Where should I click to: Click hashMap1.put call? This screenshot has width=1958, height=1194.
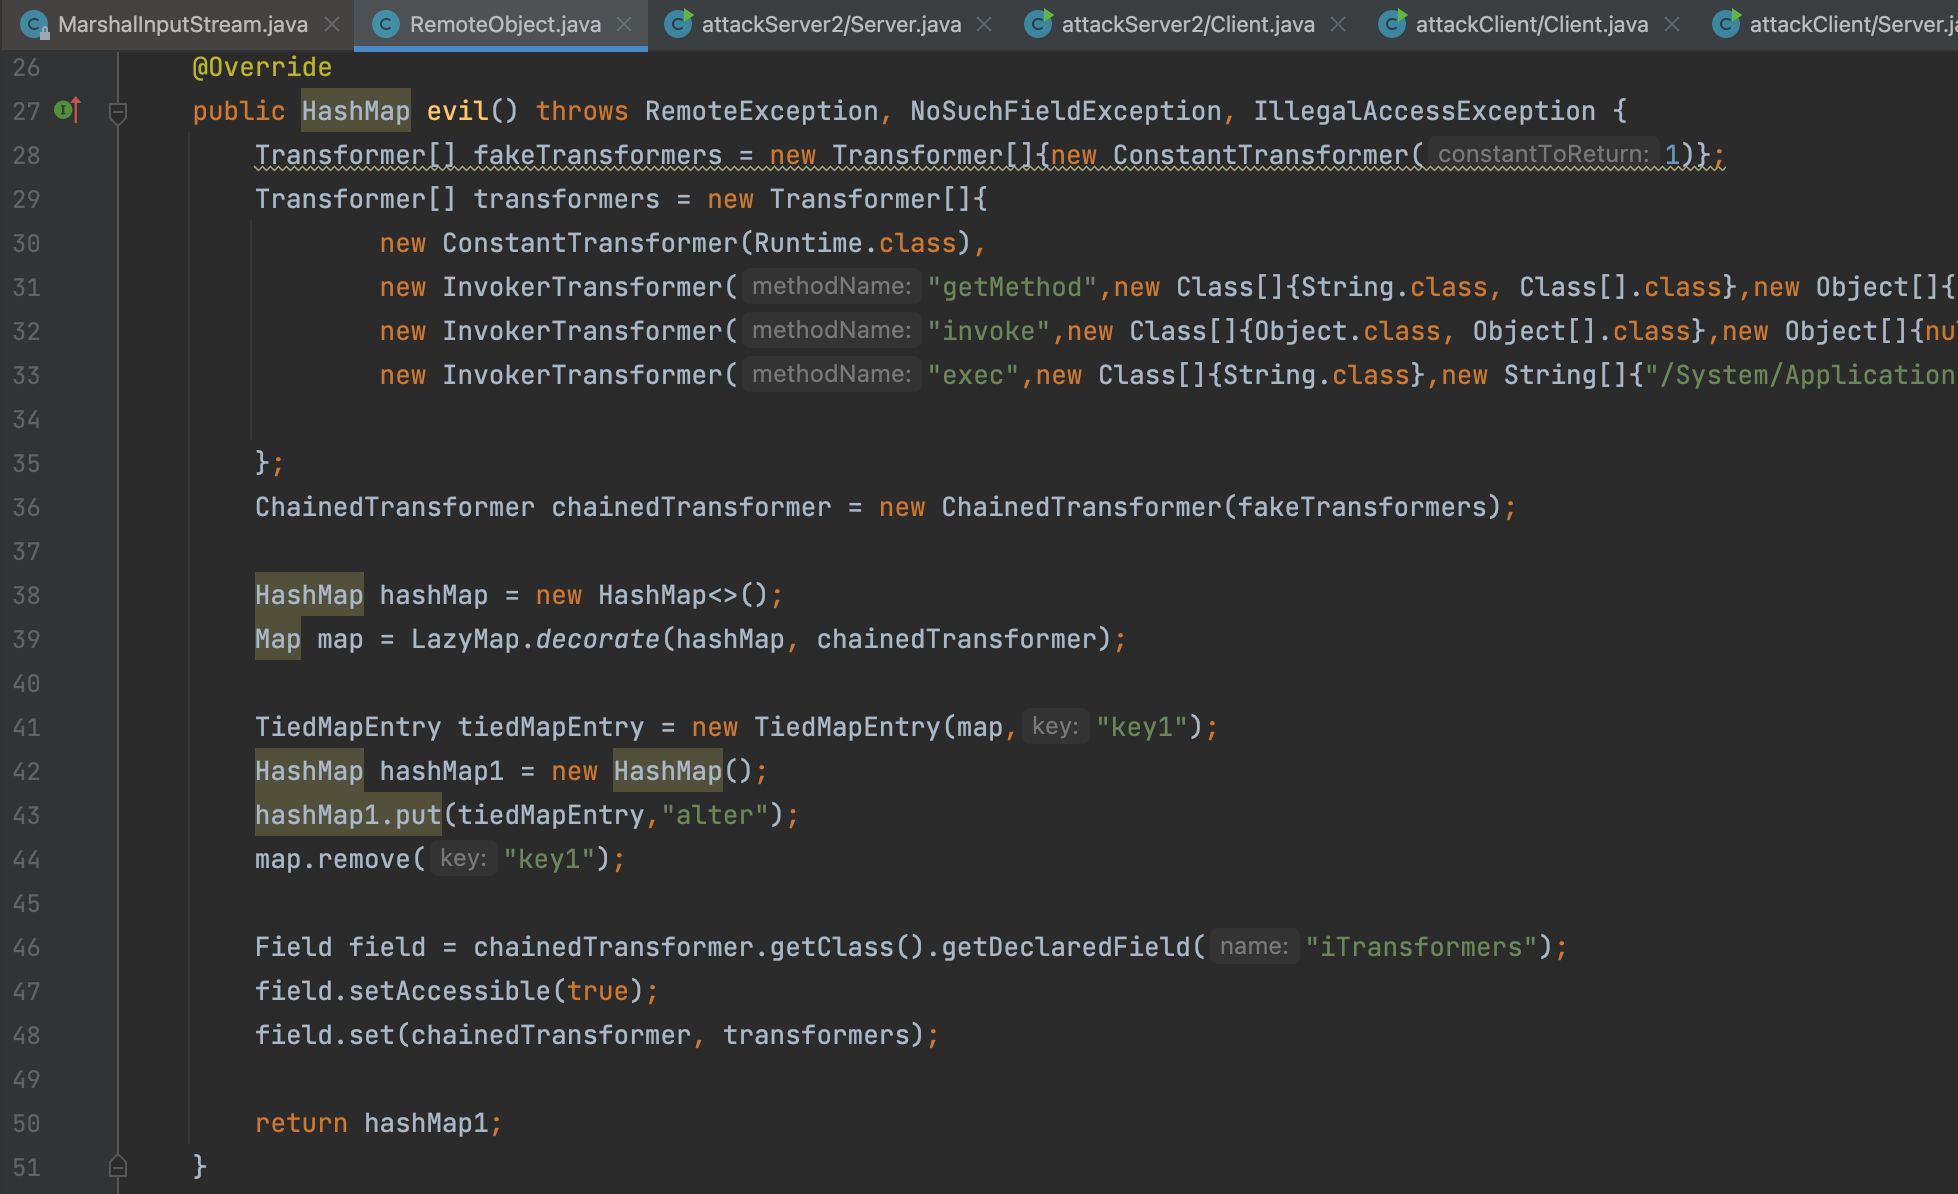pos(348,815)
